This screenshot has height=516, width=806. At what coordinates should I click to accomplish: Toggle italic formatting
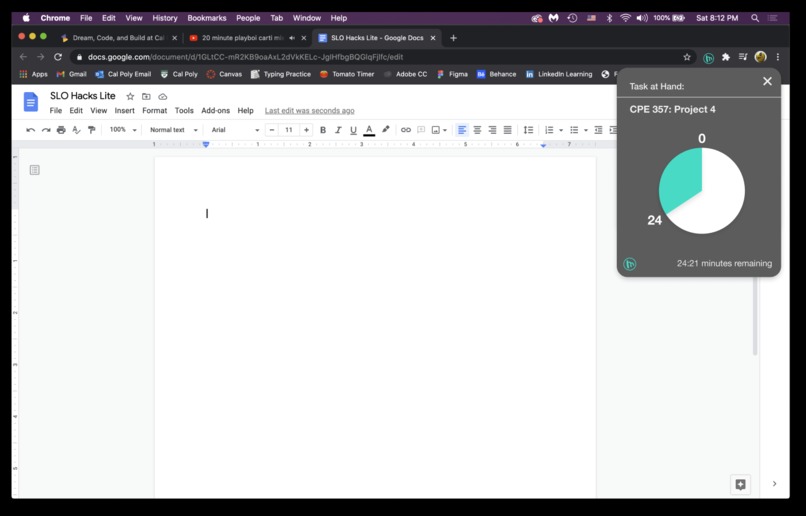coord(338,130)
